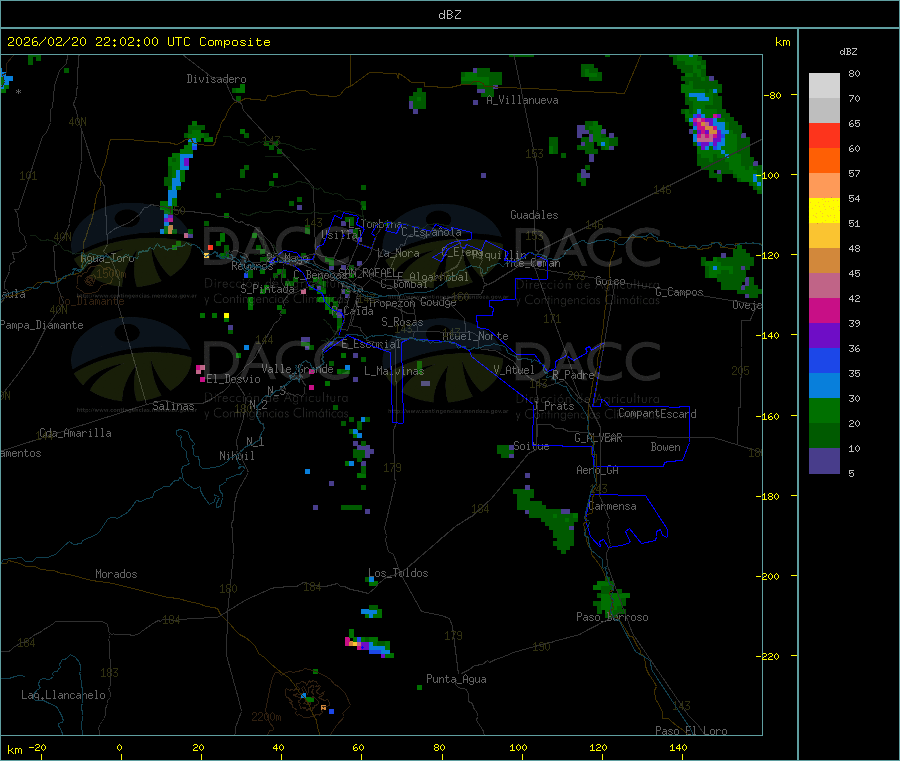The width and height of the screenshot is (900, 761).
Task: Click the Soitue location label
Action: (x=531, y=446)
